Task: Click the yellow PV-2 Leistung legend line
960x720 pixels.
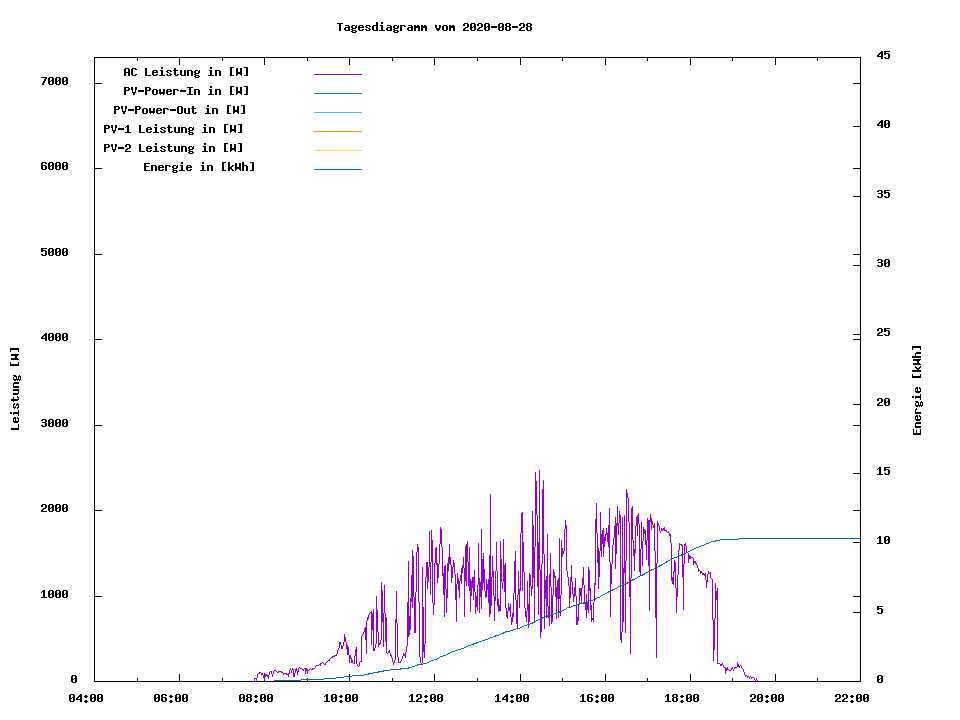Action: click(x=337, y=150)
